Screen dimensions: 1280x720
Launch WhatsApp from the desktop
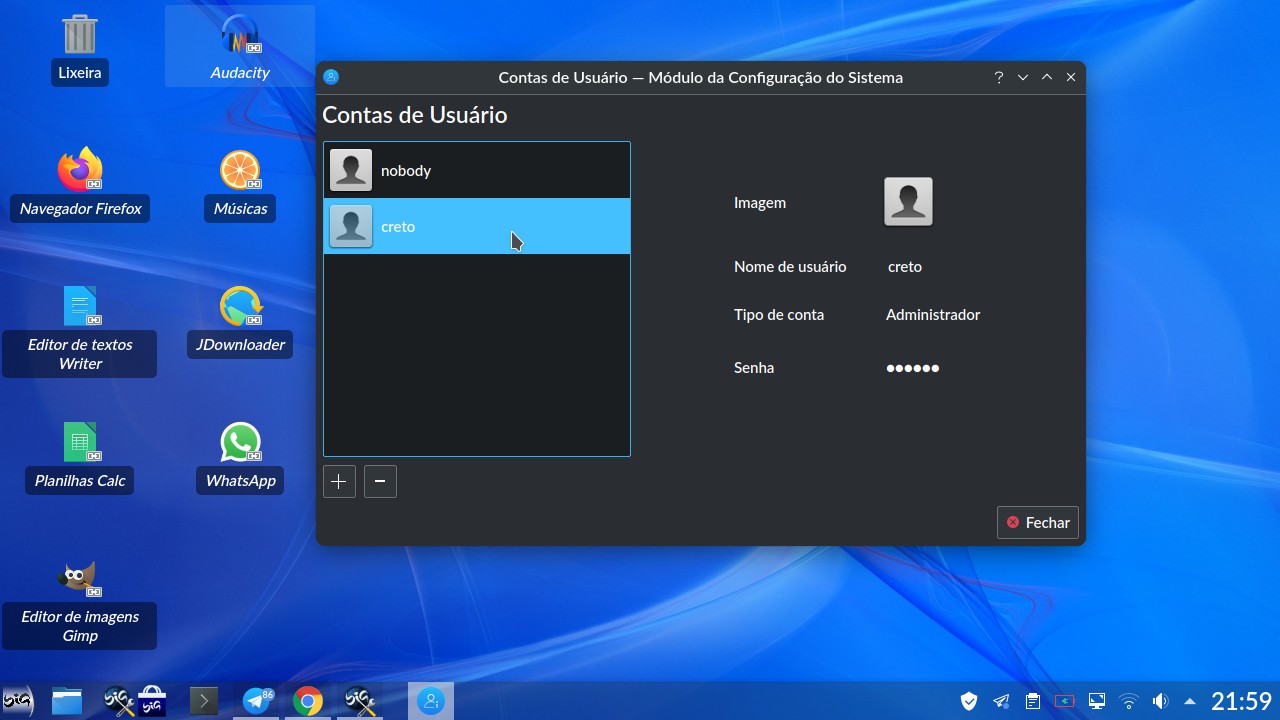(x=240, y=458)
